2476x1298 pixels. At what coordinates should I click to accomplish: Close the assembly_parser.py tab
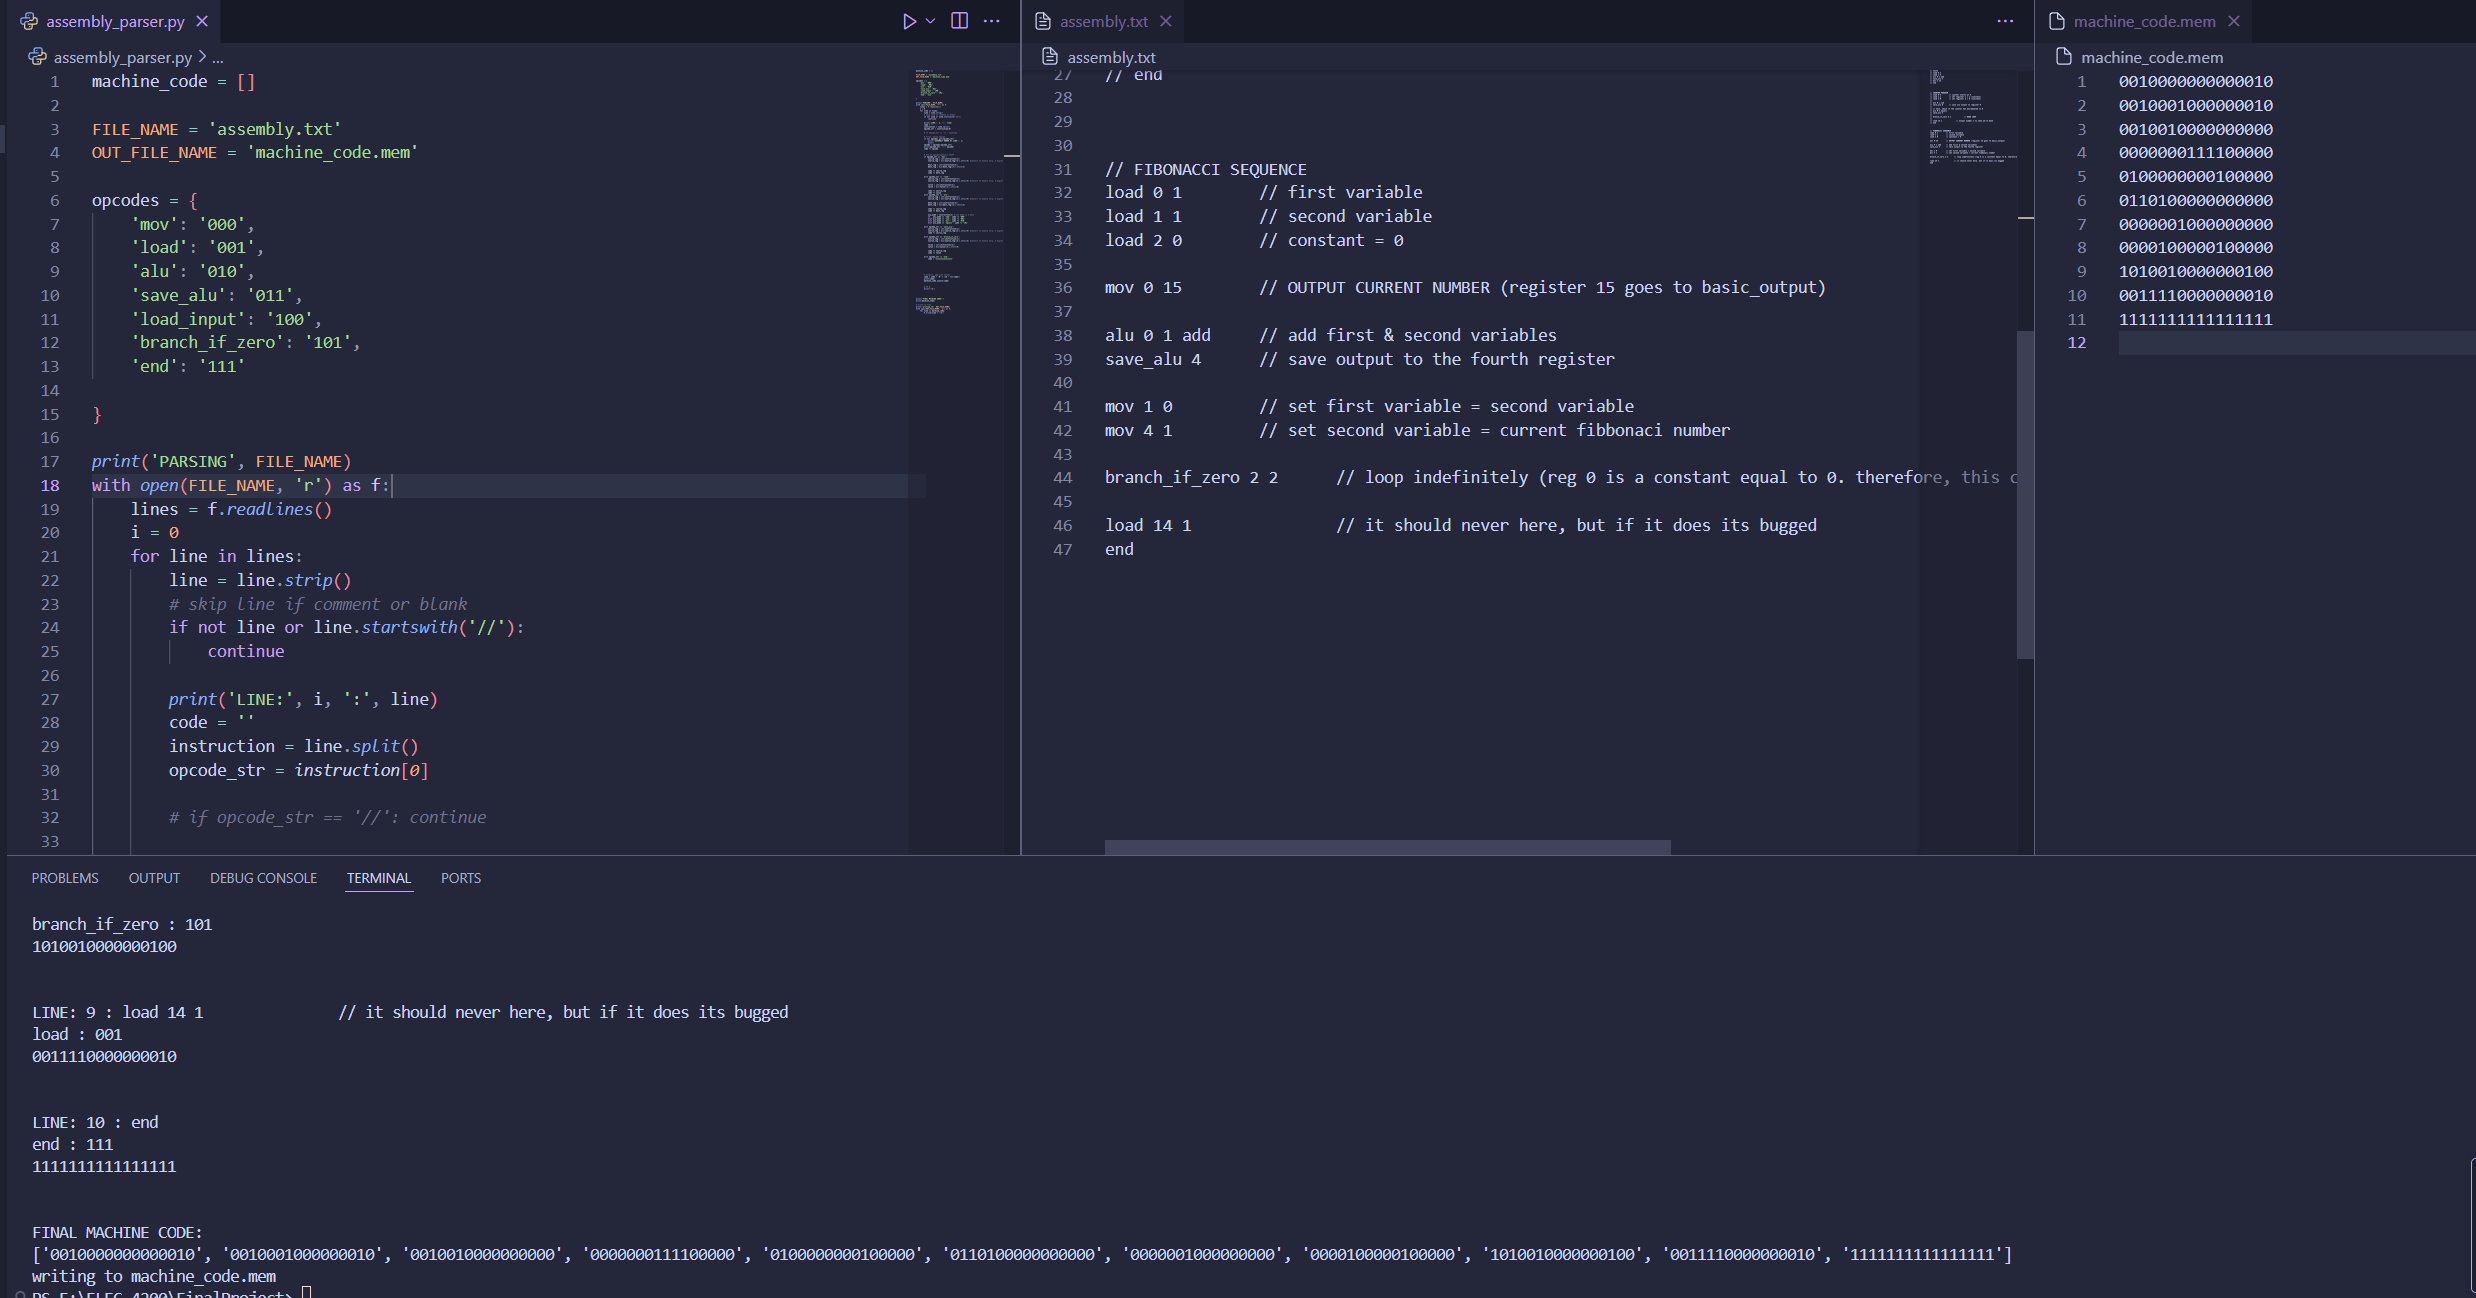[x=202, y=21]
